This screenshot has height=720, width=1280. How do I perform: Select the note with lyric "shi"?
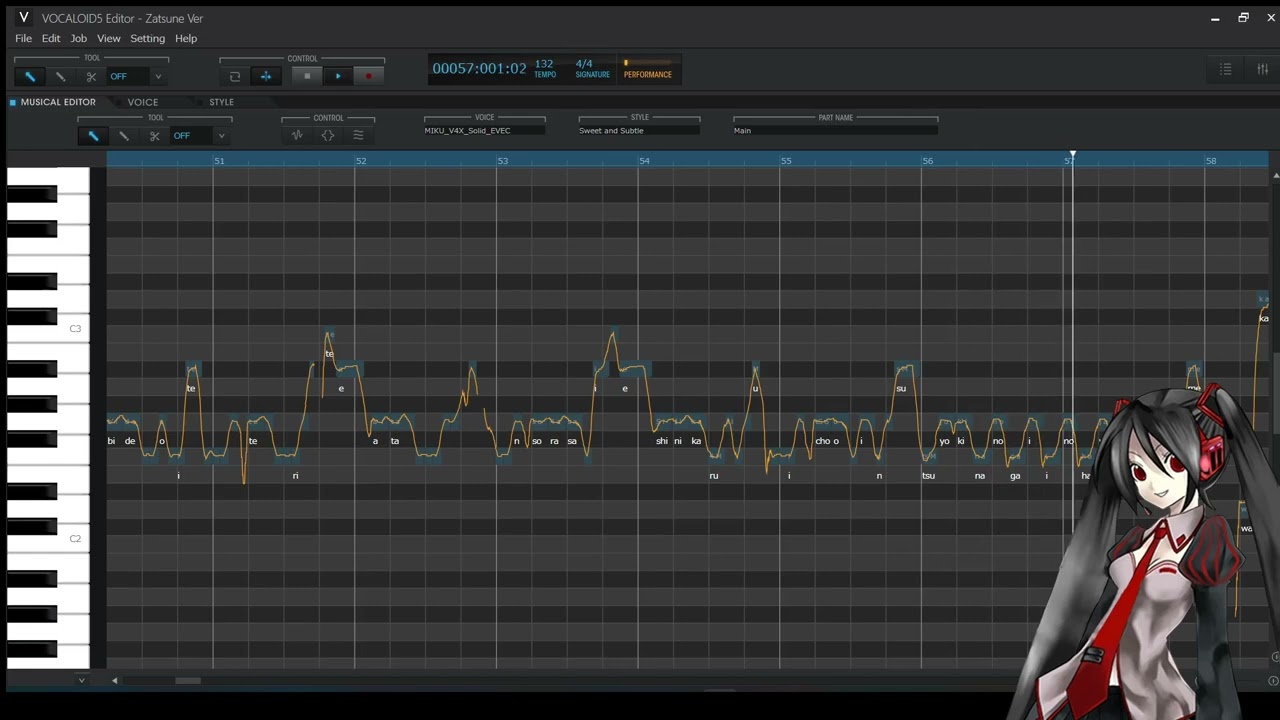coord(662,441)
